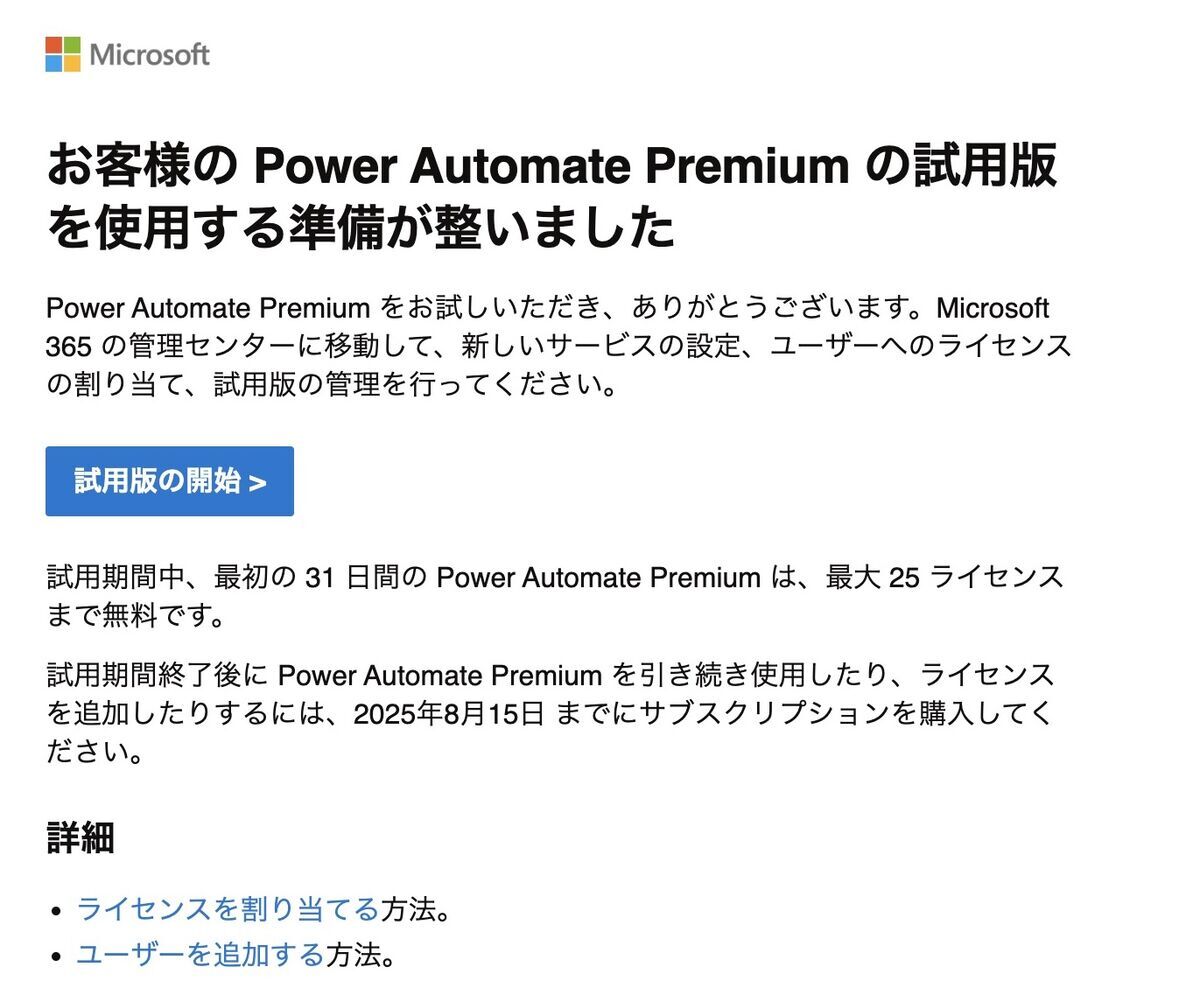Click the yellow square of the Microsoft logo

click(72, 64)
